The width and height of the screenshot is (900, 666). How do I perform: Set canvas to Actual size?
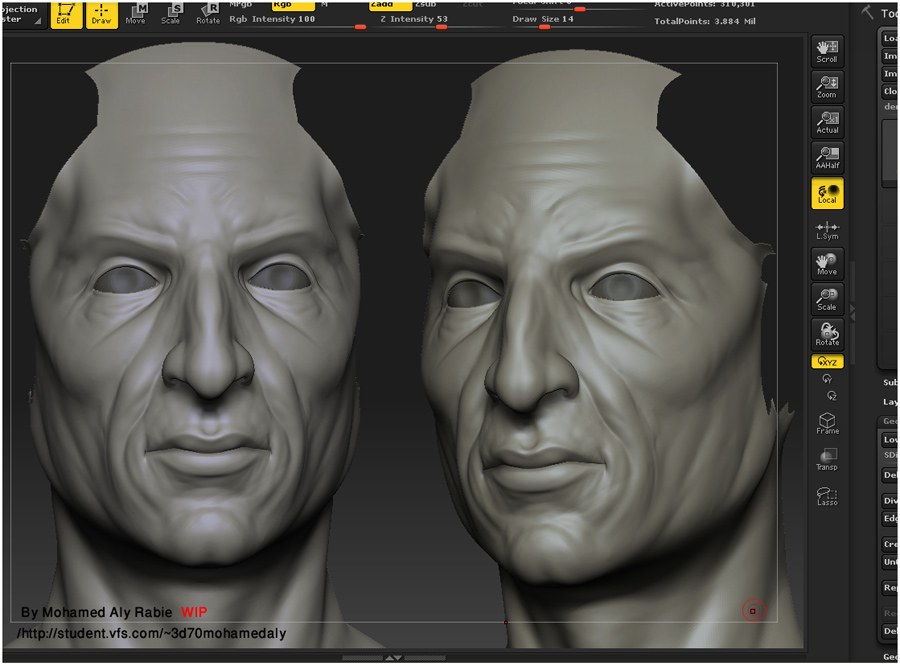(827, 122)
